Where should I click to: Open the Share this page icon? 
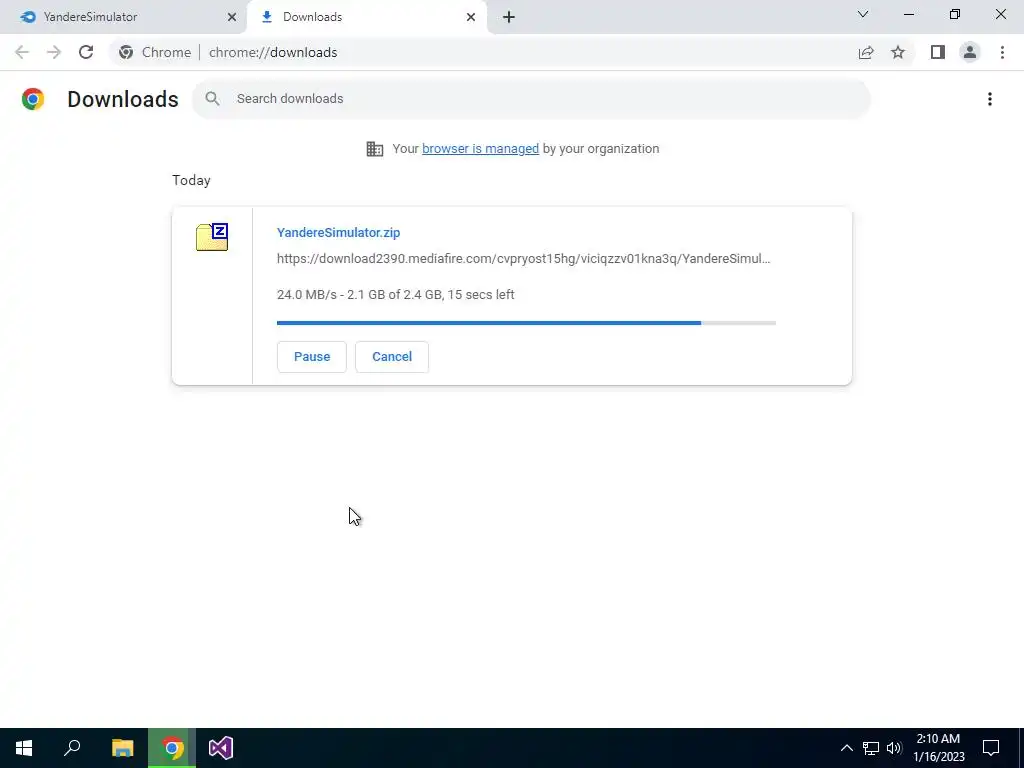click(x=866, y=52)
